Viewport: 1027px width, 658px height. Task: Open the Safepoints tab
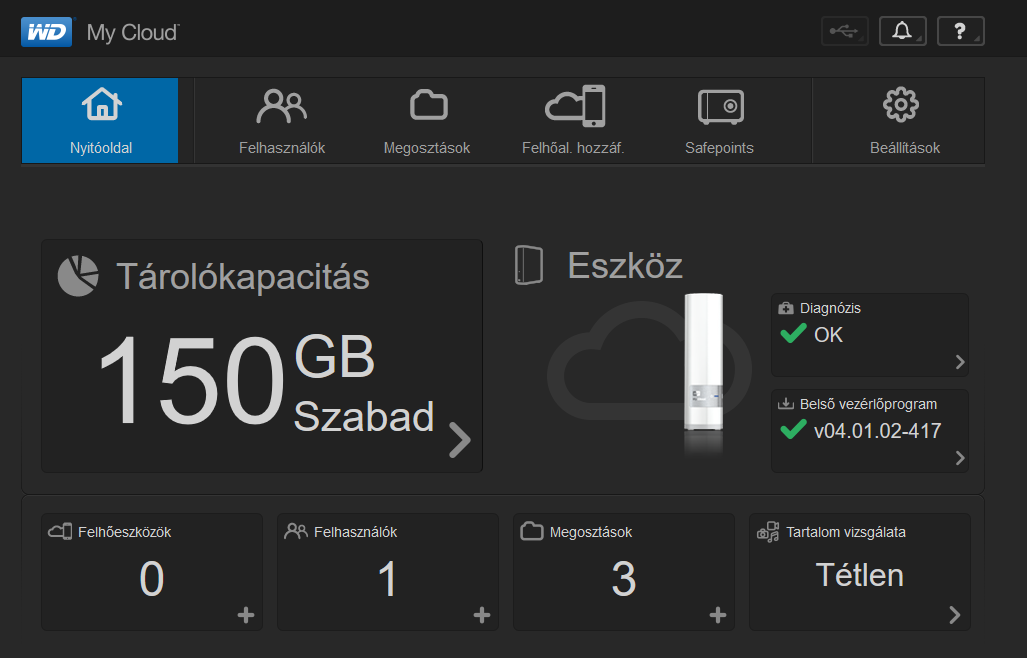pyautogui.click(x=719, y=120)
